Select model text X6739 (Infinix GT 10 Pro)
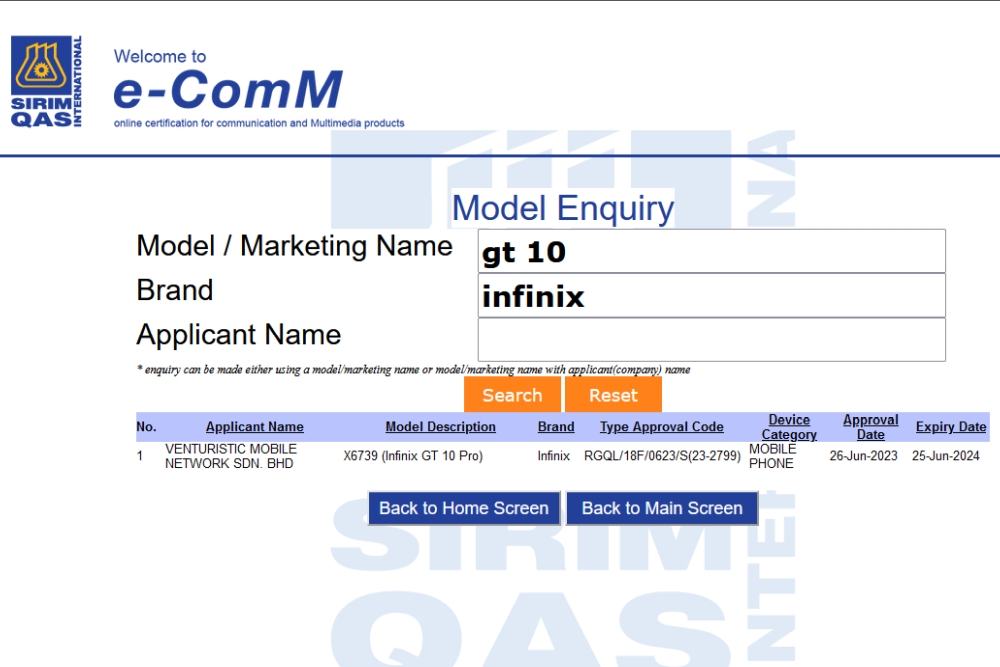 click(x=413, y=456)
